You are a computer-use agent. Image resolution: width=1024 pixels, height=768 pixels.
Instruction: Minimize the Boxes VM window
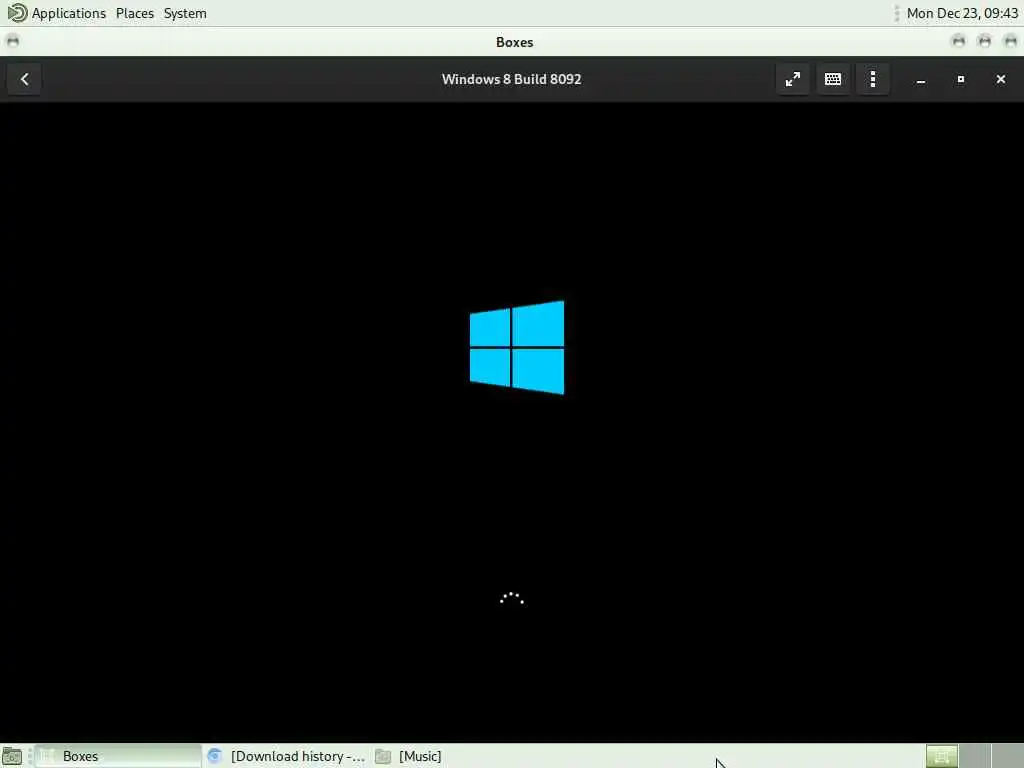pos(921,80)
